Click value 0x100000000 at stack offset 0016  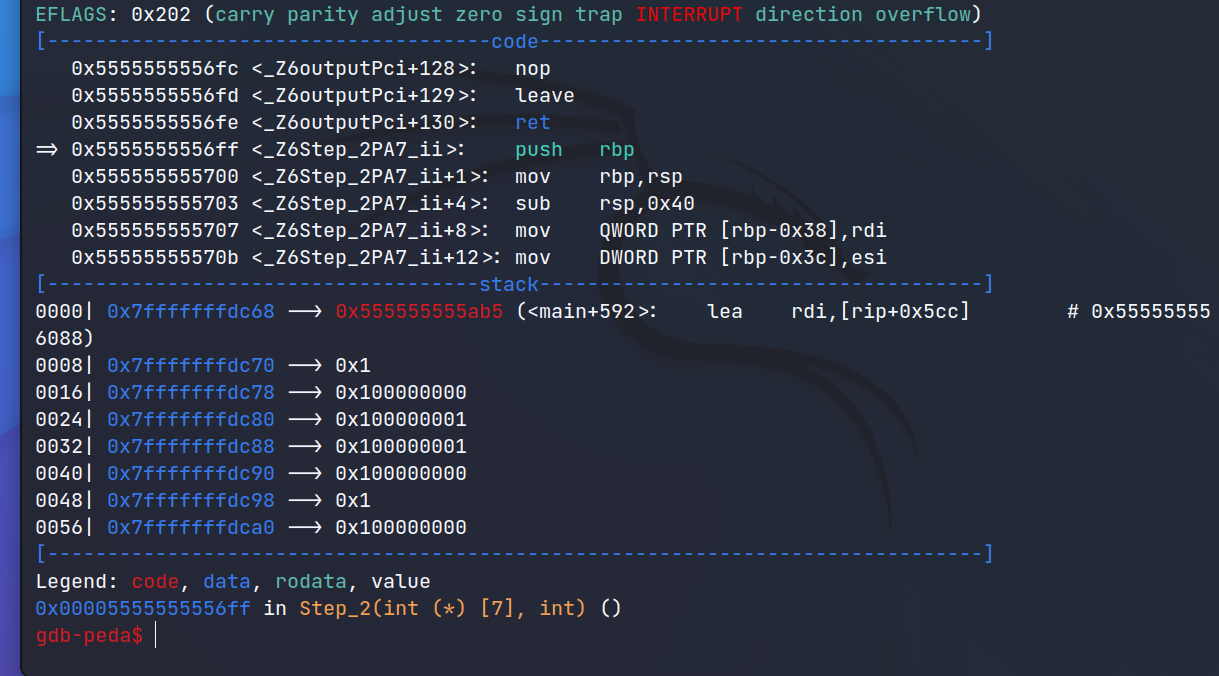tap(401, 393)
